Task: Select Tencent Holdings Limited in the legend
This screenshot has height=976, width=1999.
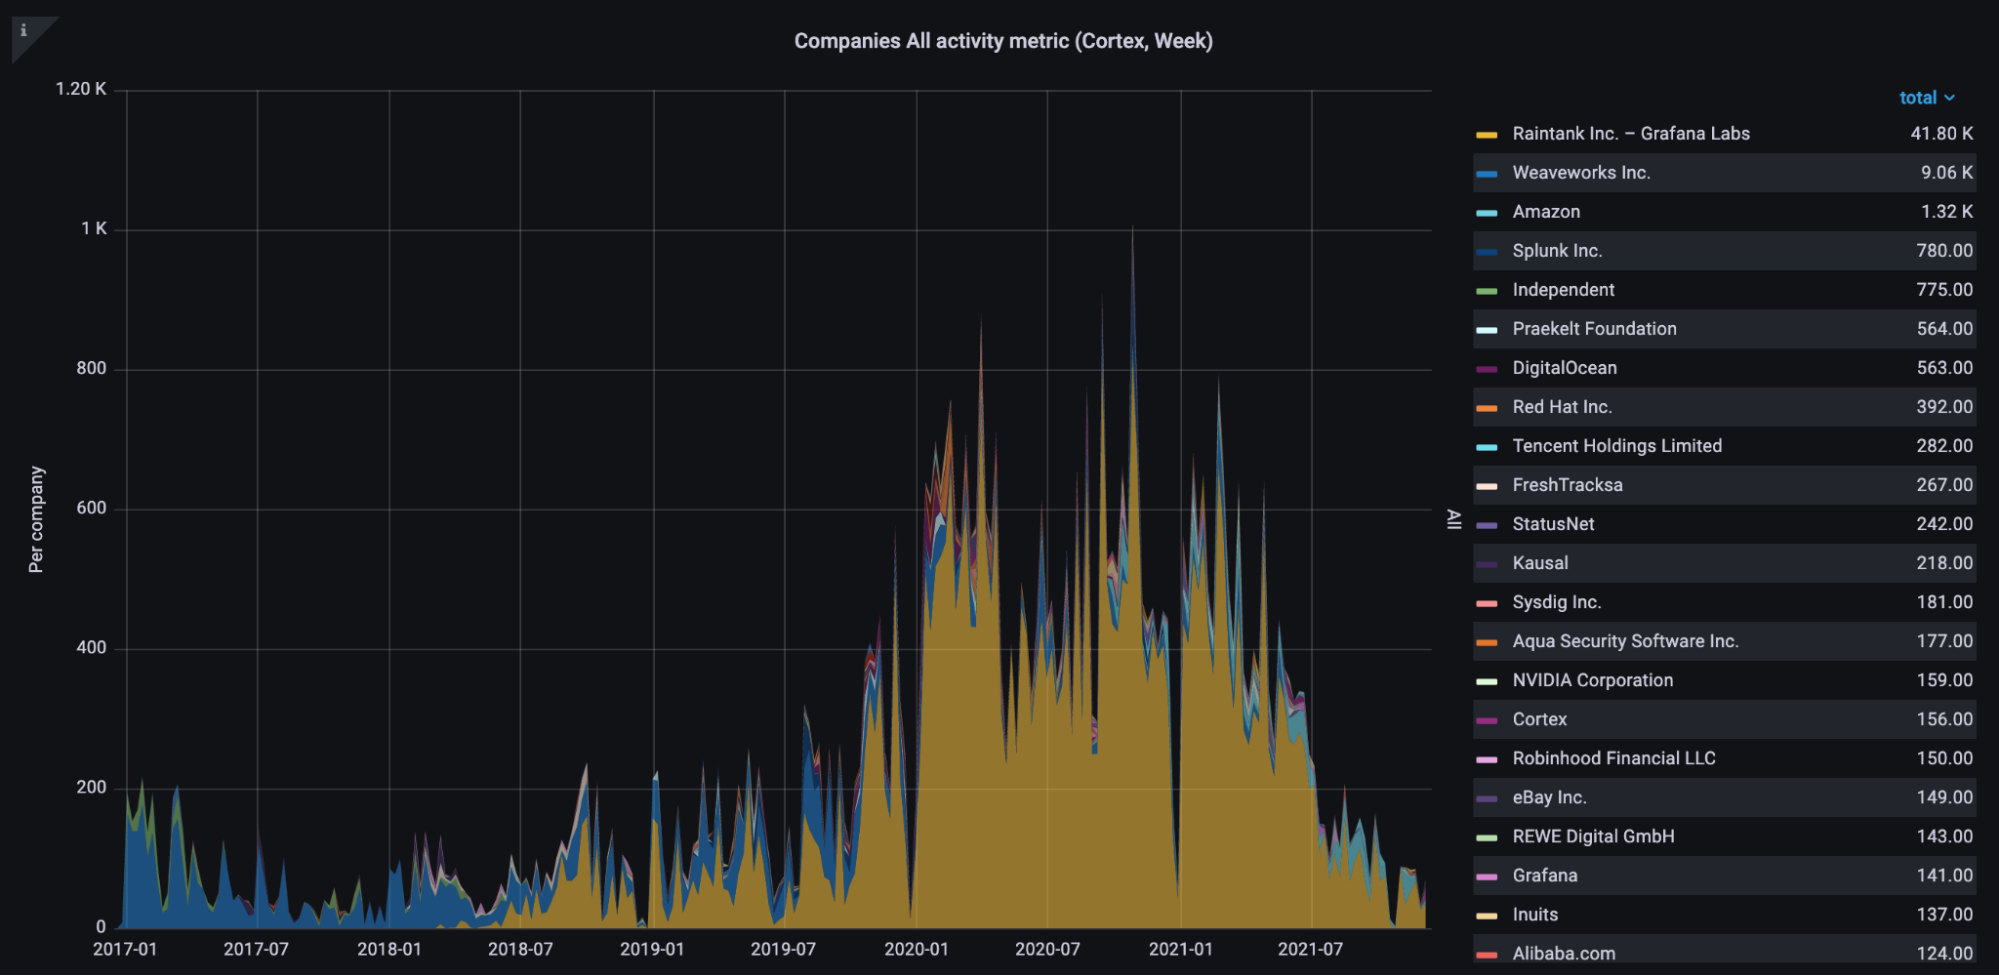Action: (x=1615, y=446)
